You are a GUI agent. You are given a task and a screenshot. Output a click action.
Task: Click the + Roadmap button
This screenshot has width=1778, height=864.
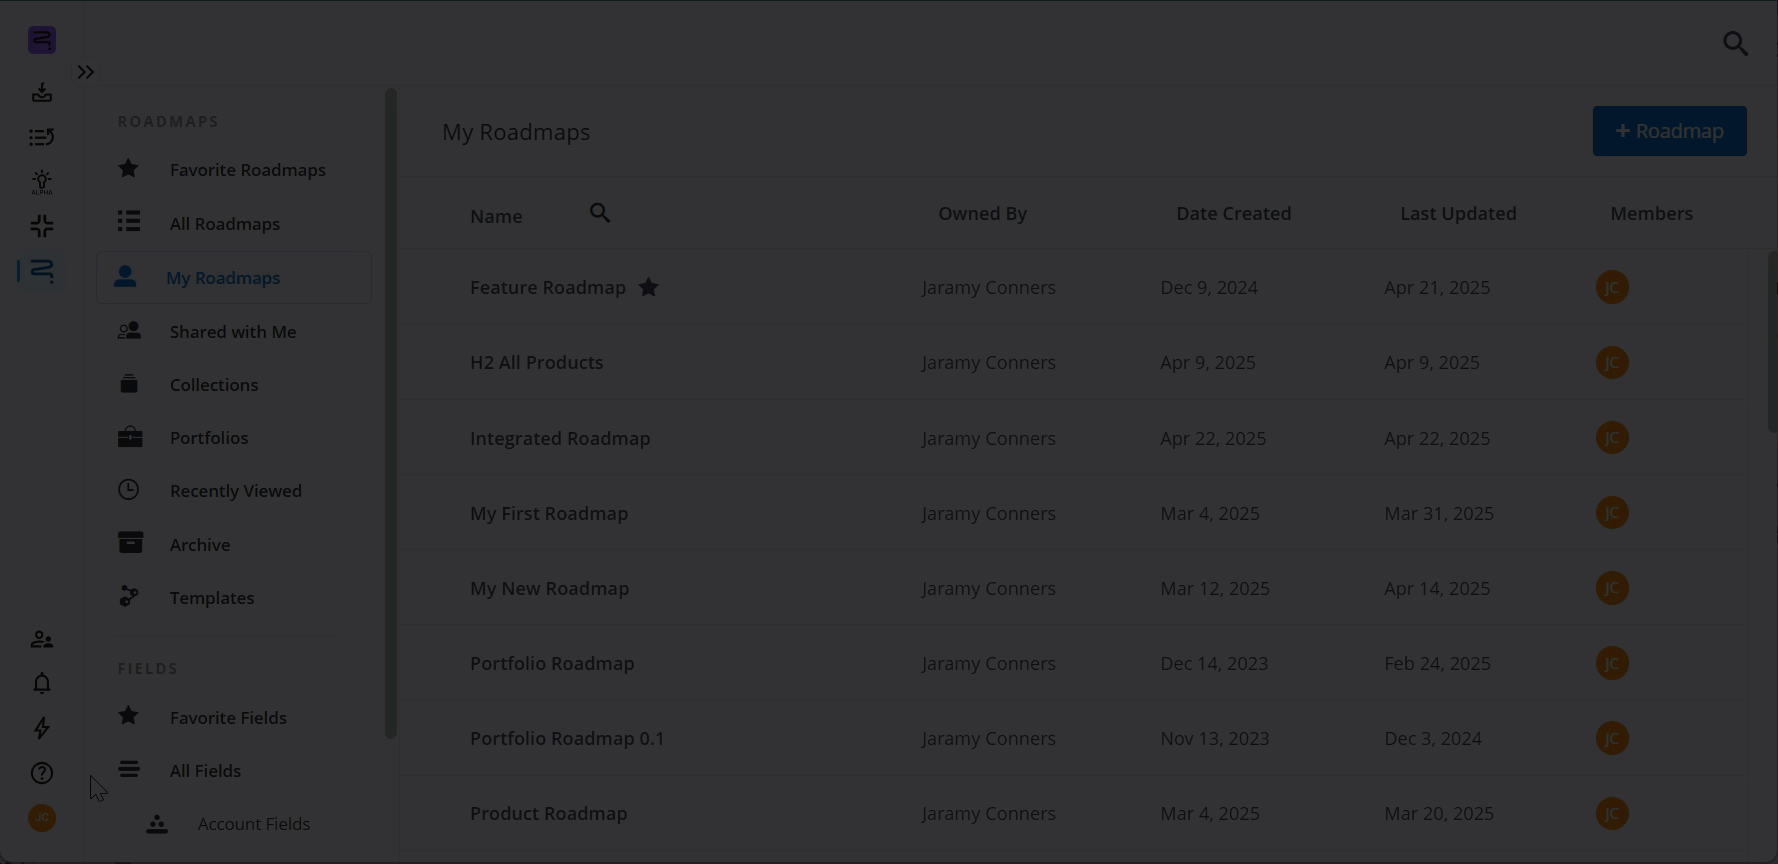point(1669,131)
